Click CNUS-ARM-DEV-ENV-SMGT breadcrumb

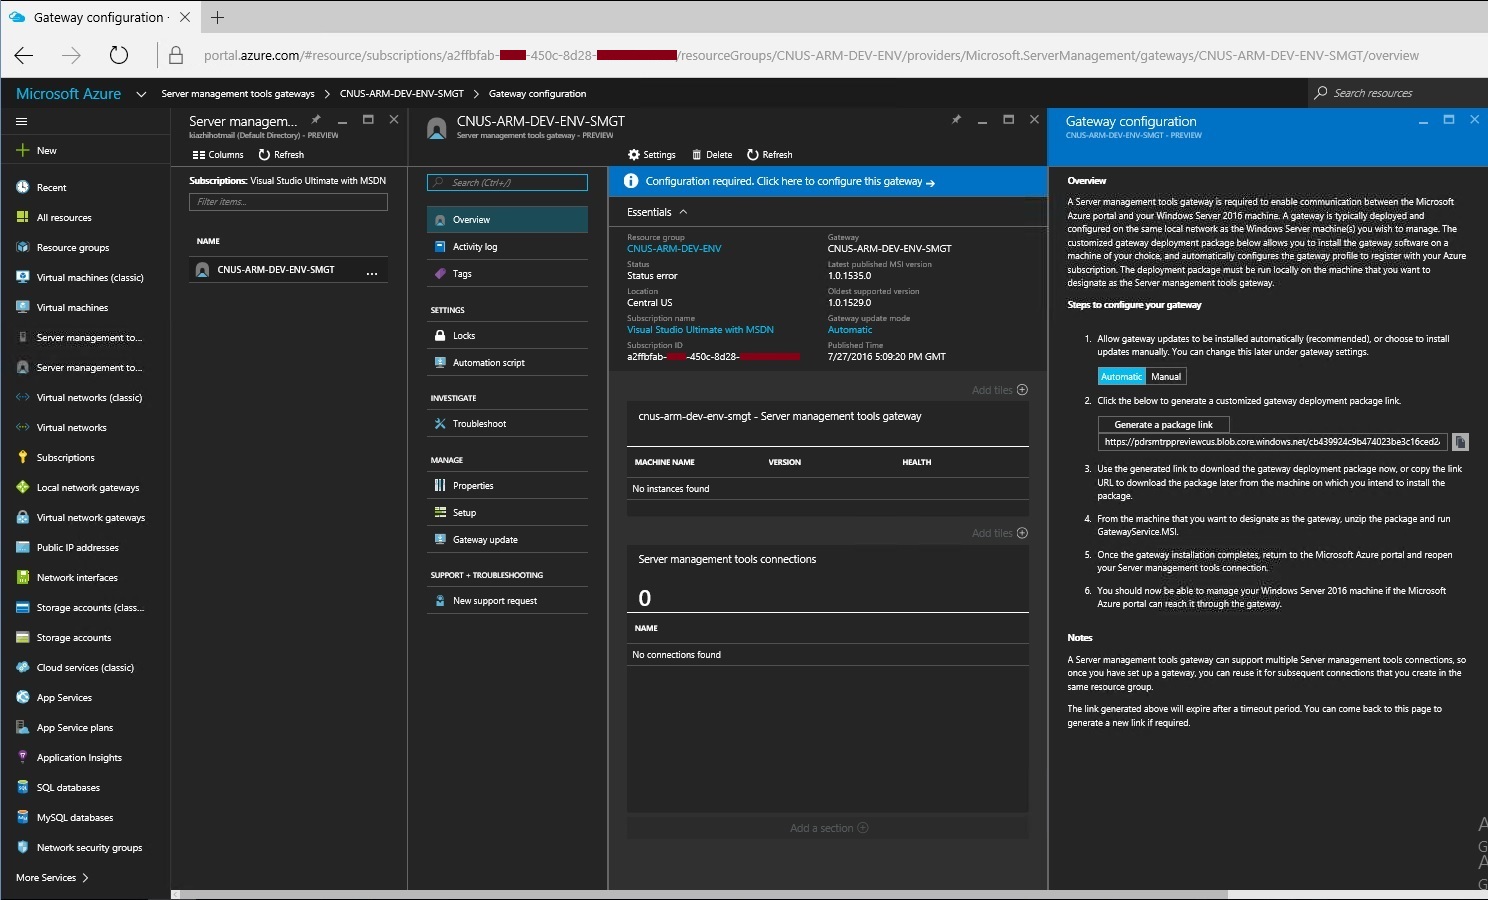(402, 94)
